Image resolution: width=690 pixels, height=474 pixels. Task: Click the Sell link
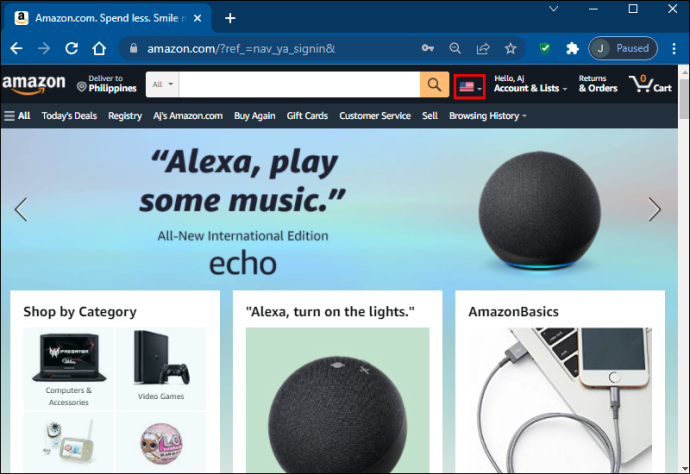pyautogui.click(x=429, y=116)
